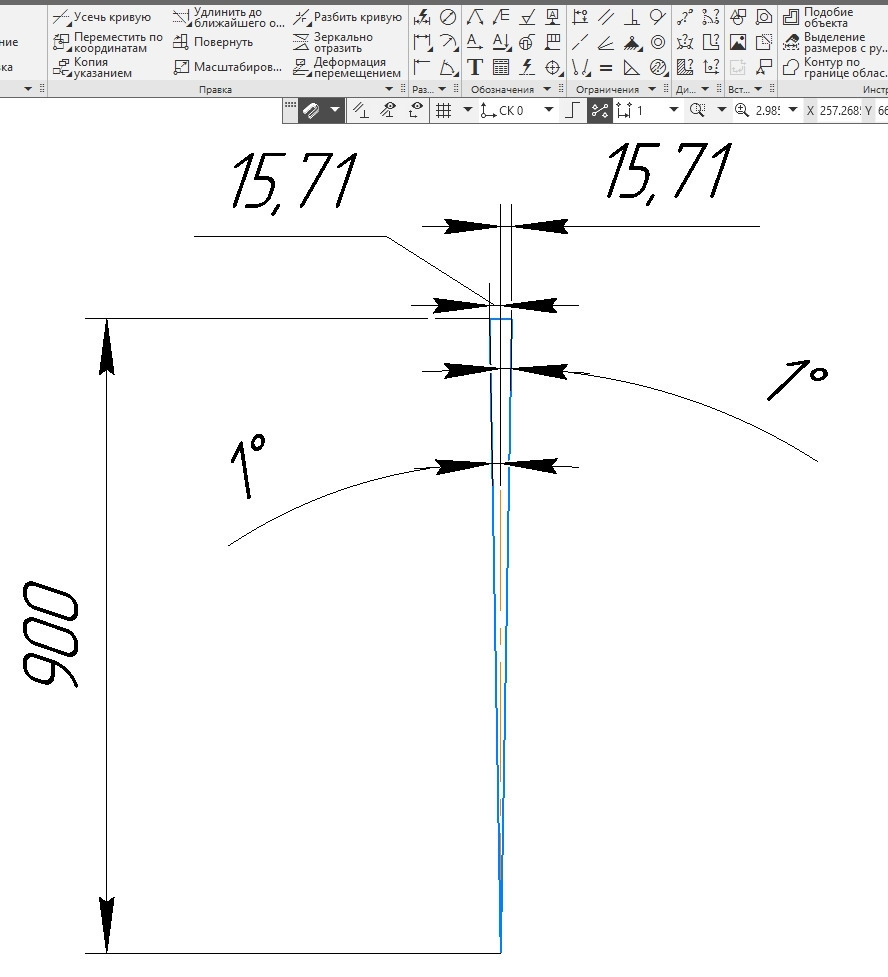Viewport: 888px width, 977px height.
Task: Open the СК 0 coordinate system dropdown
Action: pyautogui.click(x=548, y=110)
